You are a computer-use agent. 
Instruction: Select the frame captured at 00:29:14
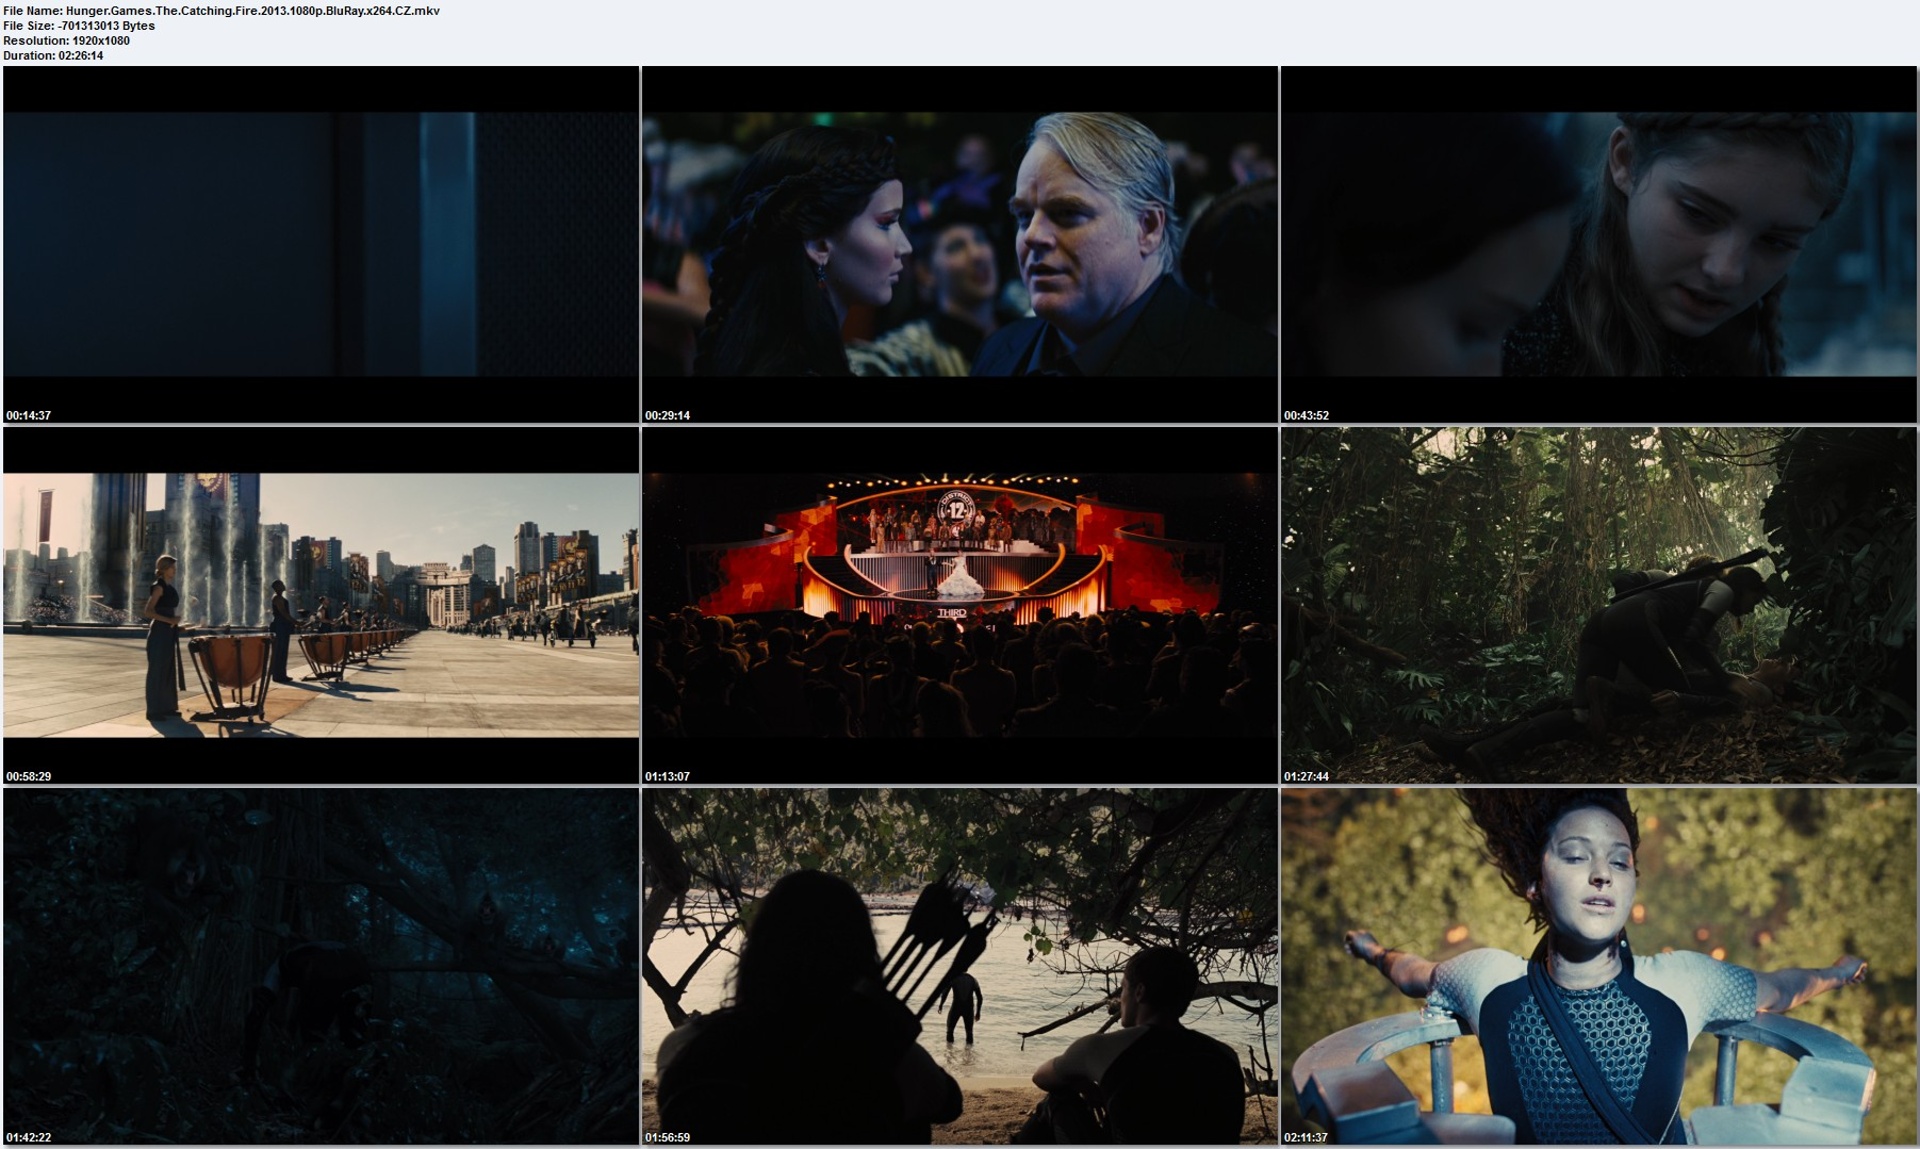pos(959,244)
